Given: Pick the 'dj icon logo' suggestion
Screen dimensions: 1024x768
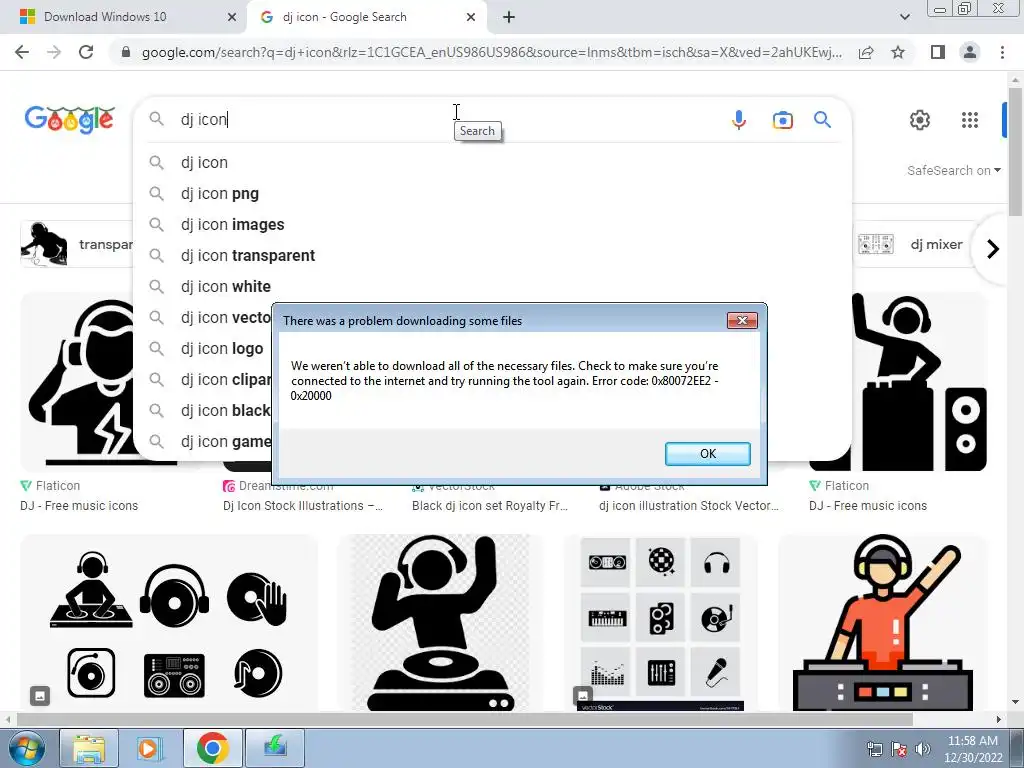Looking at the screenshot, I should [x=222, y=349].
